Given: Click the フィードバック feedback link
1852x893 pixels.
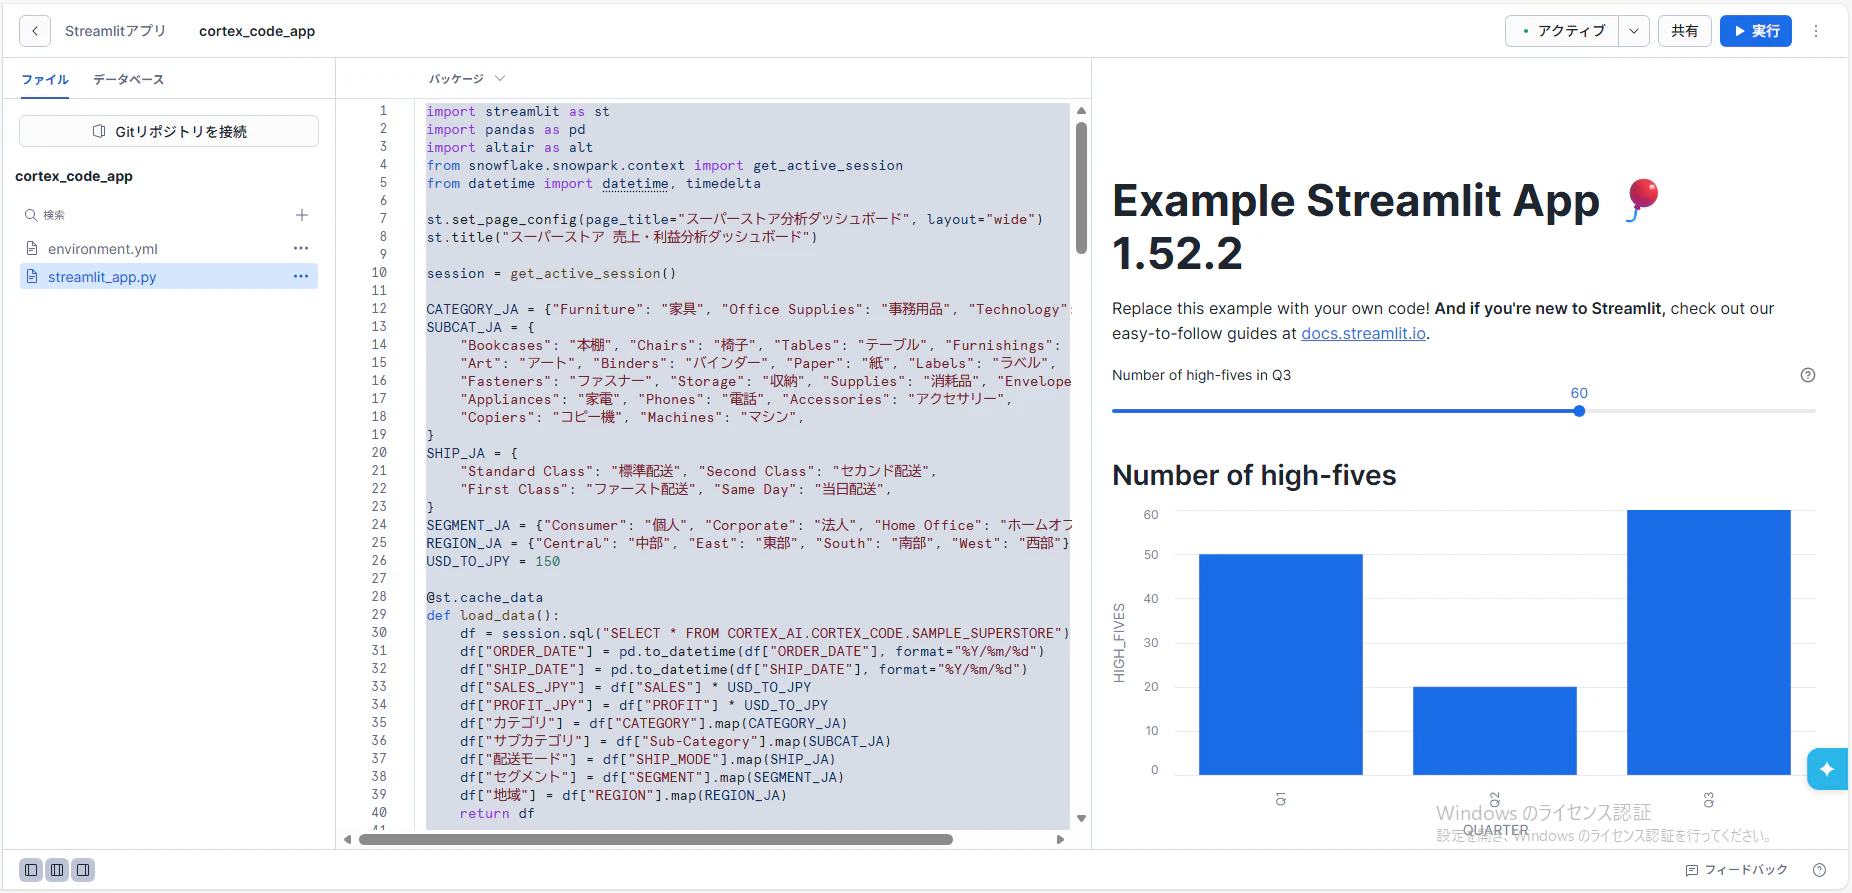Looking at the screenshot, I should (1736, 870).
